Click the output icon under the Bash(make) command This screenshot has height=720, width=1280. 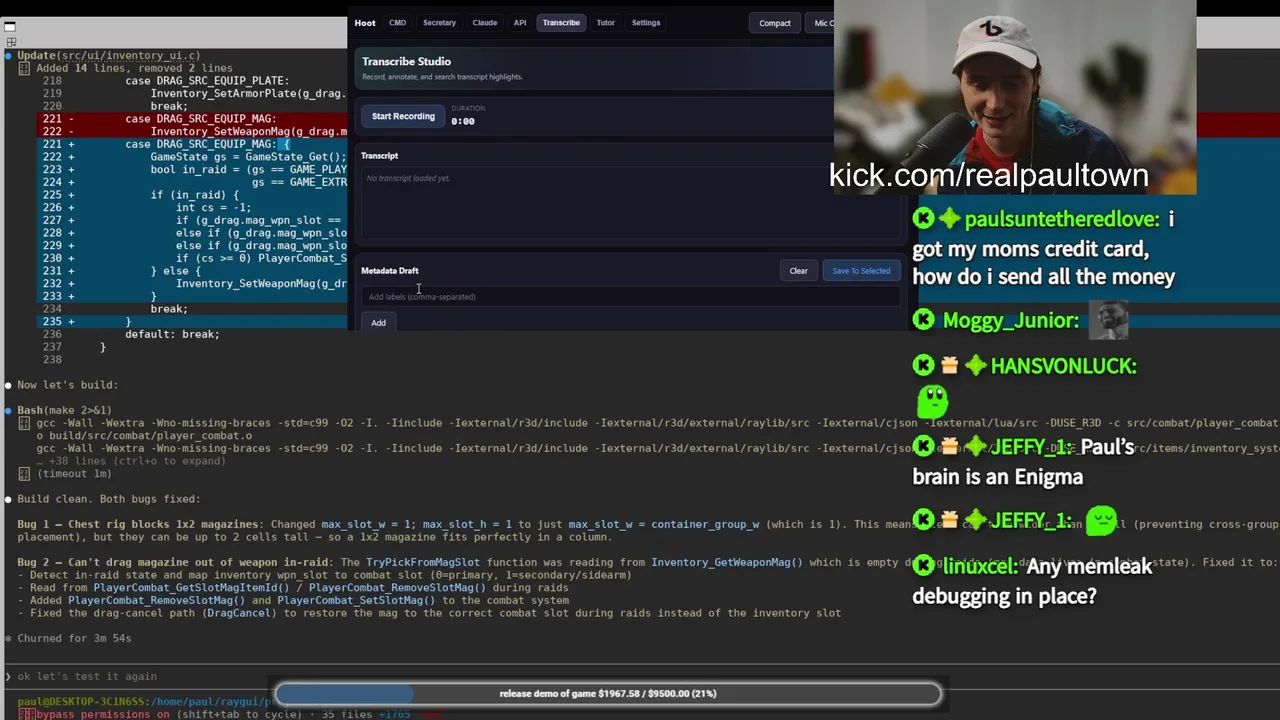(24, 423)
